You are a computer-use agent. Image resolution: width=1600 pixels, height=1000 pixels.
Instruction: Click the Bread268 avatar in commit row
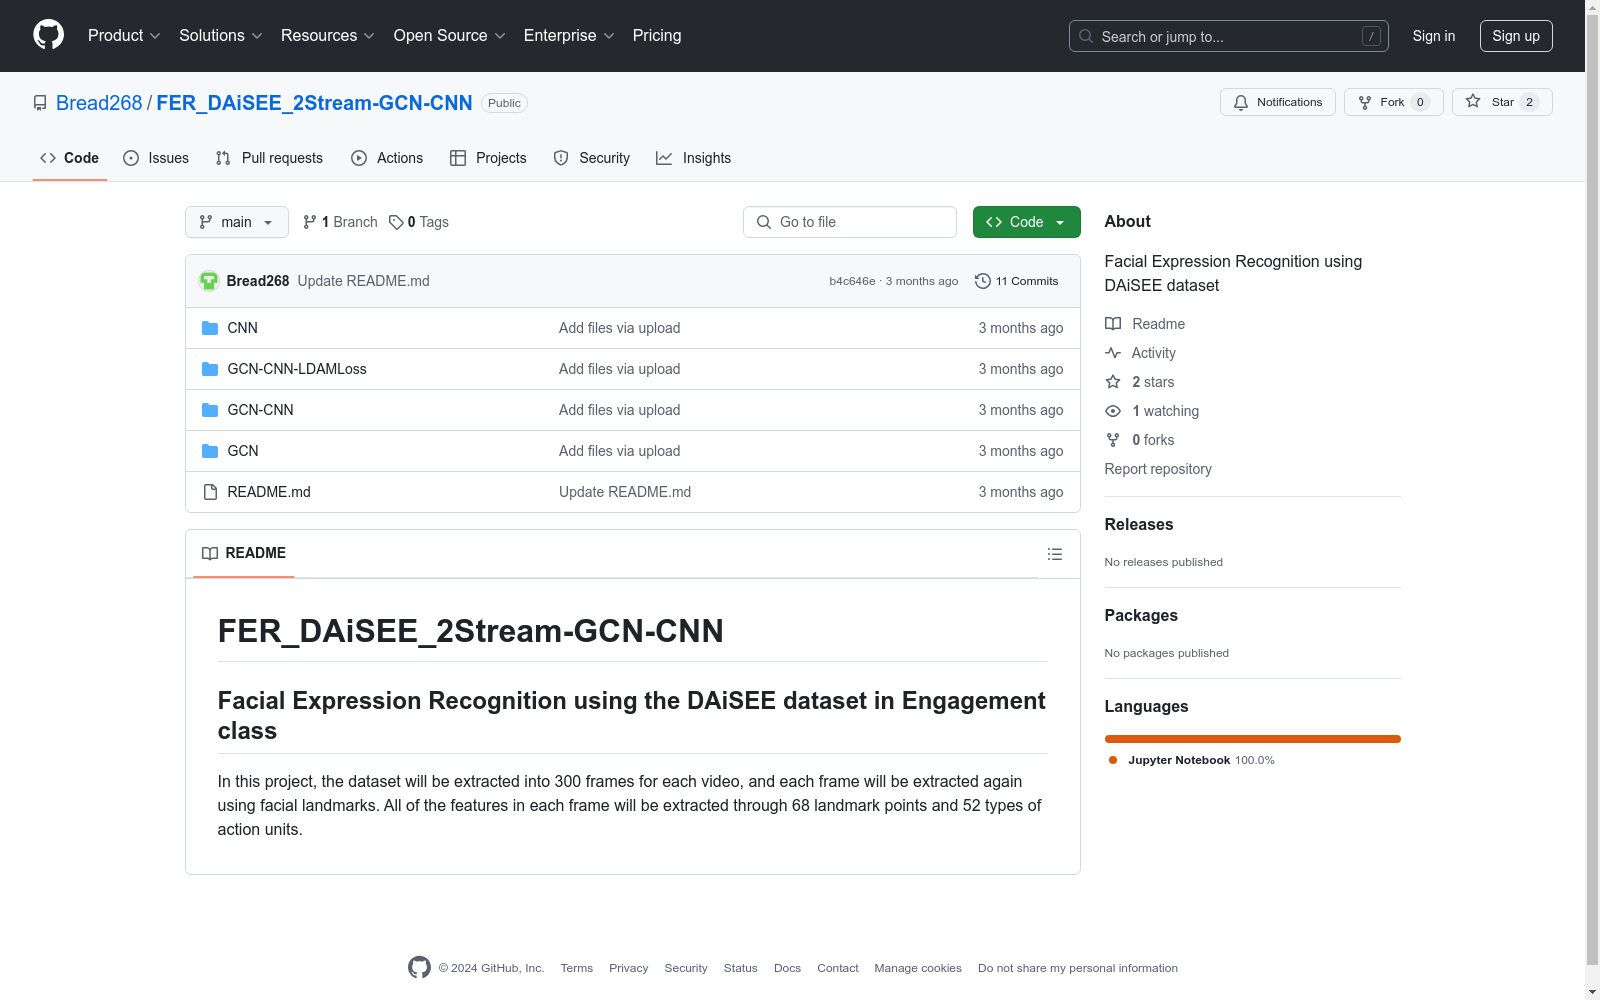(209, 281)
